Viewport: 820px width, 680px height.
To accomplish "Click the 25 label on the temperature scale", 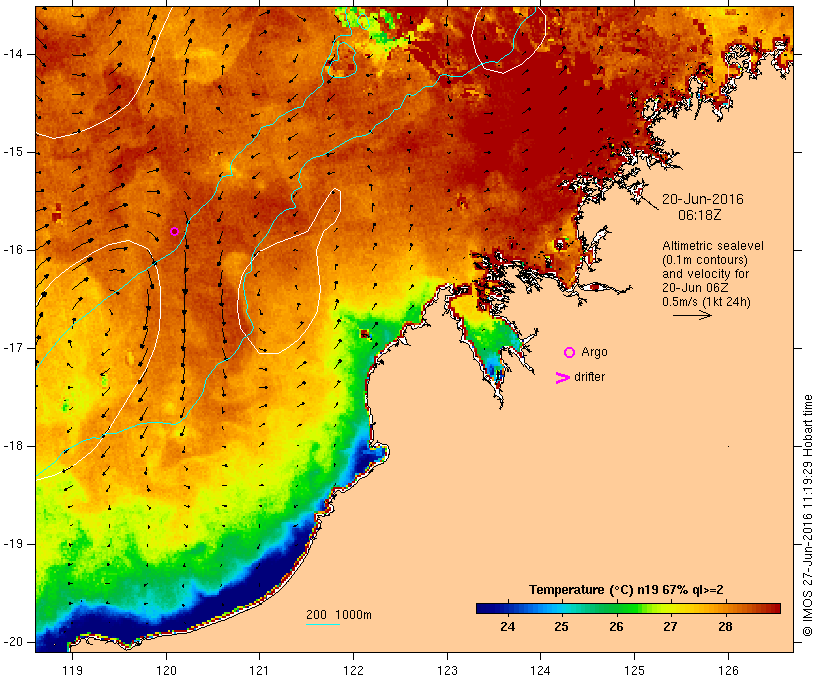I will point(561,627).
